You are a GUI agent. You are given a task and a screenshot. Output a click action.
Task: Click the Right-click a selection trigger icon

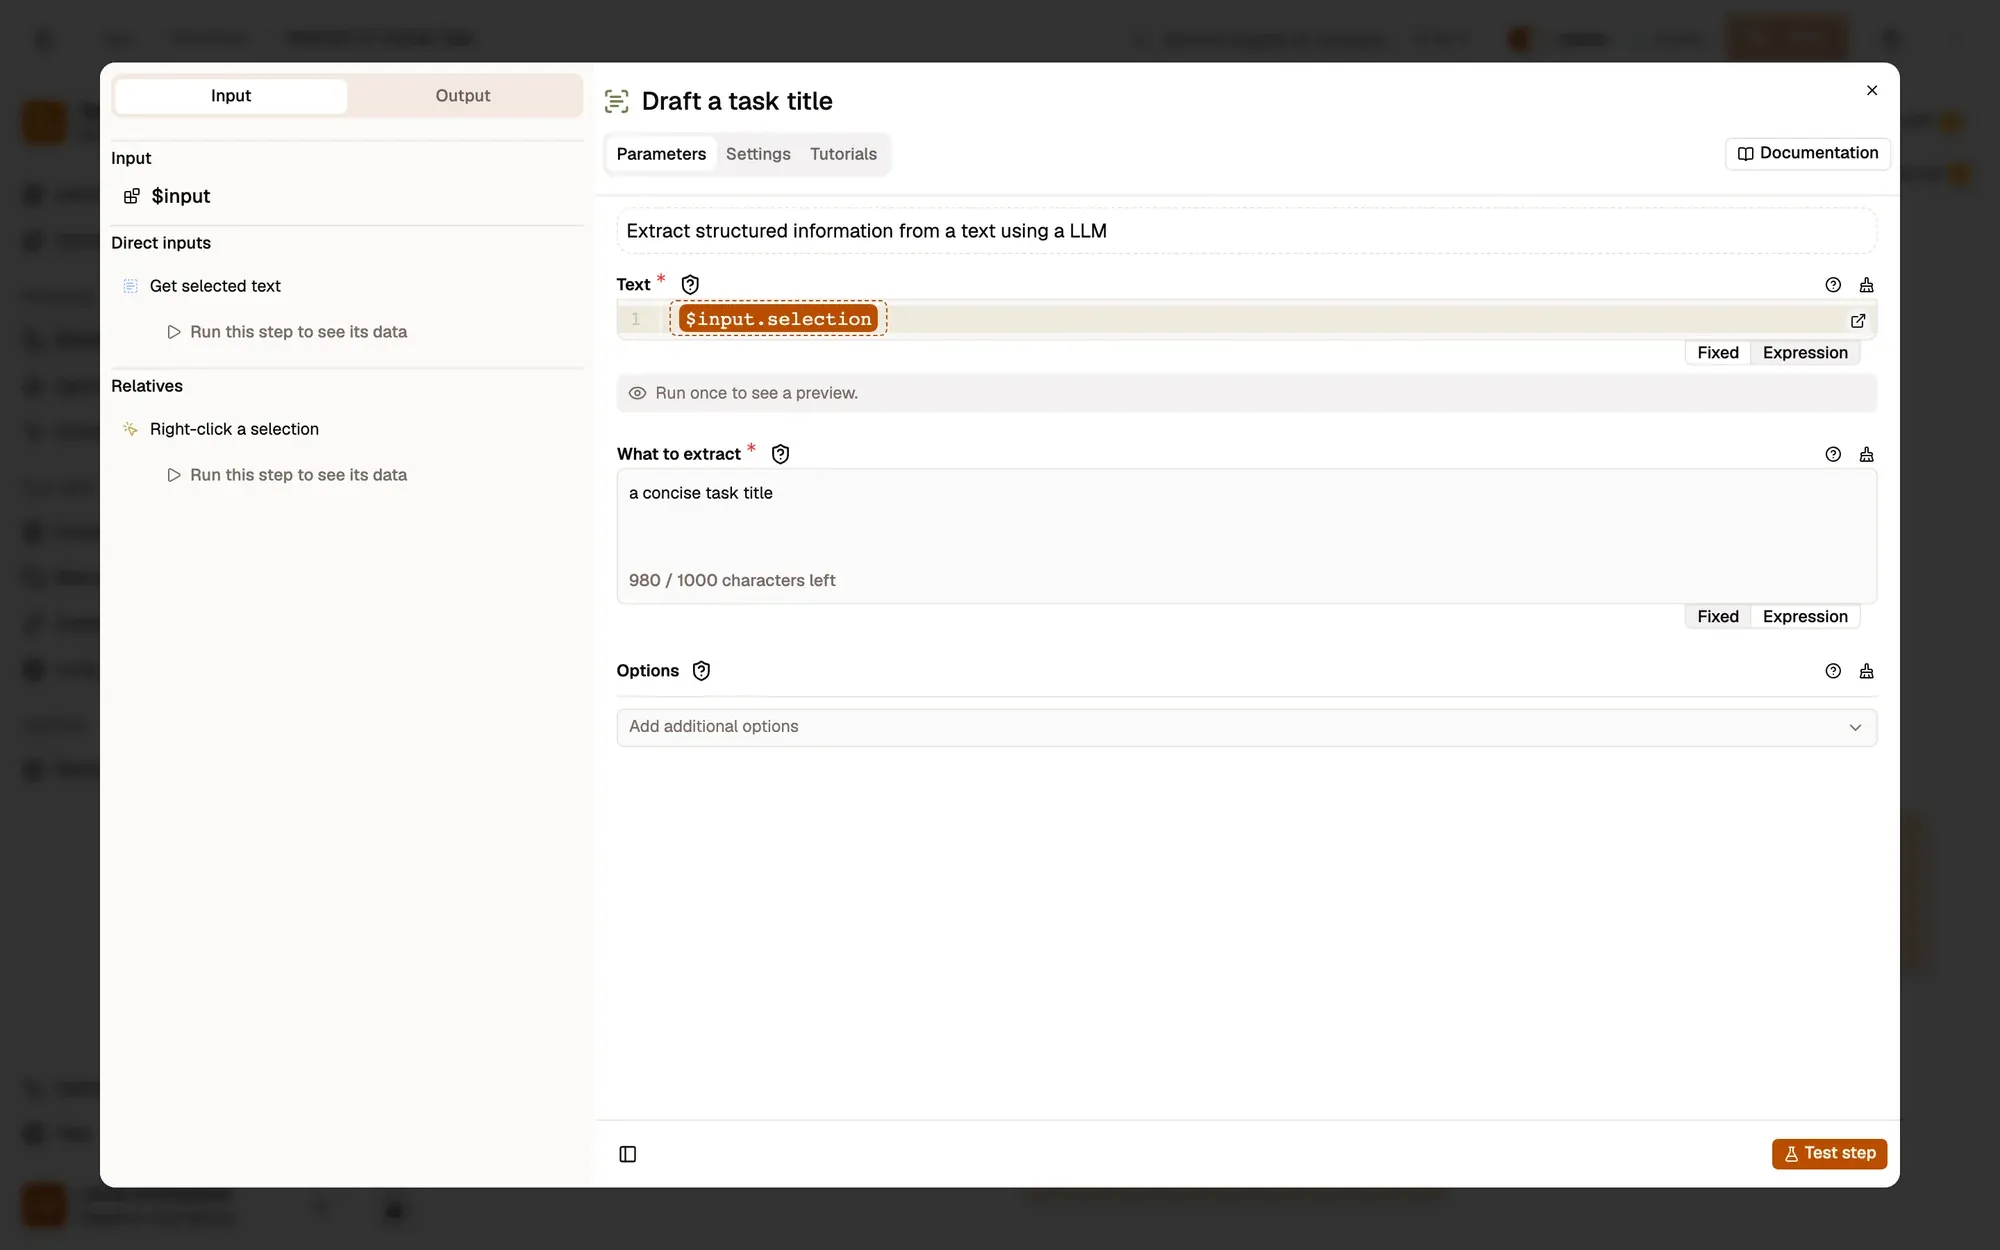coord(130,429)
